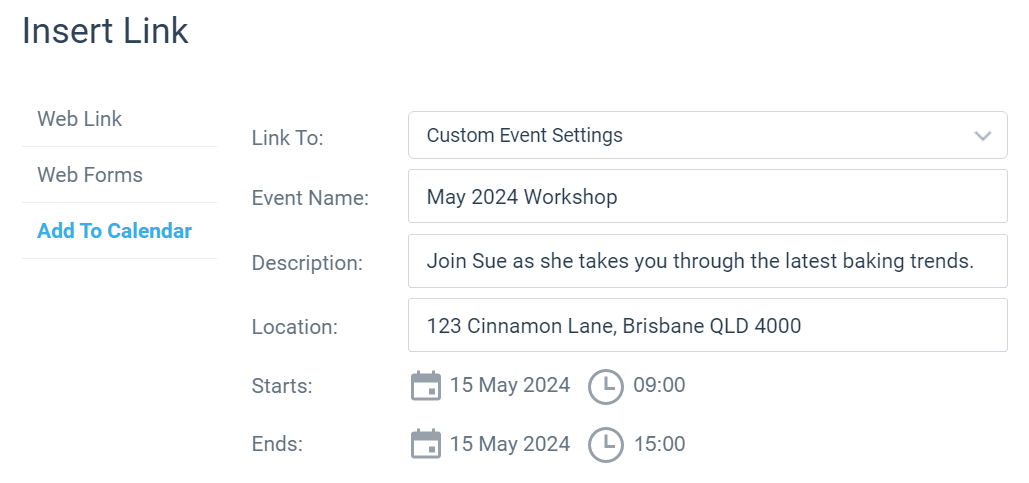Click the Ends label
1029x483 pixels.
[x=277, y=444]
